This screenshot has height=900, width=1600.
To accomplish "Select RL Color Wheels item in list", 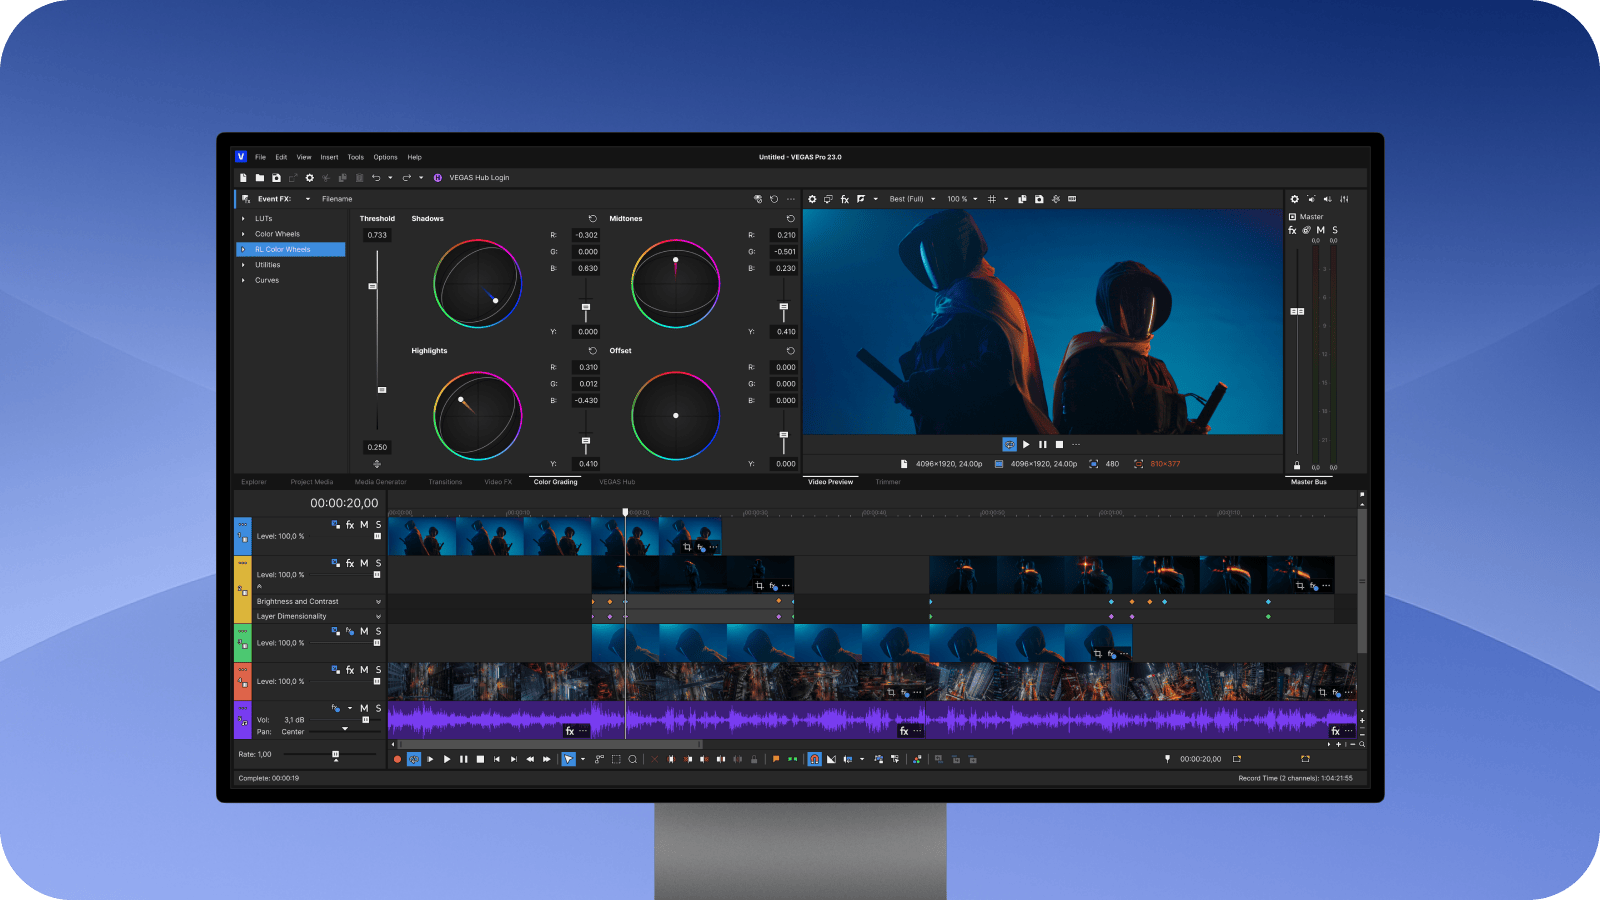I will click(291, 250).
